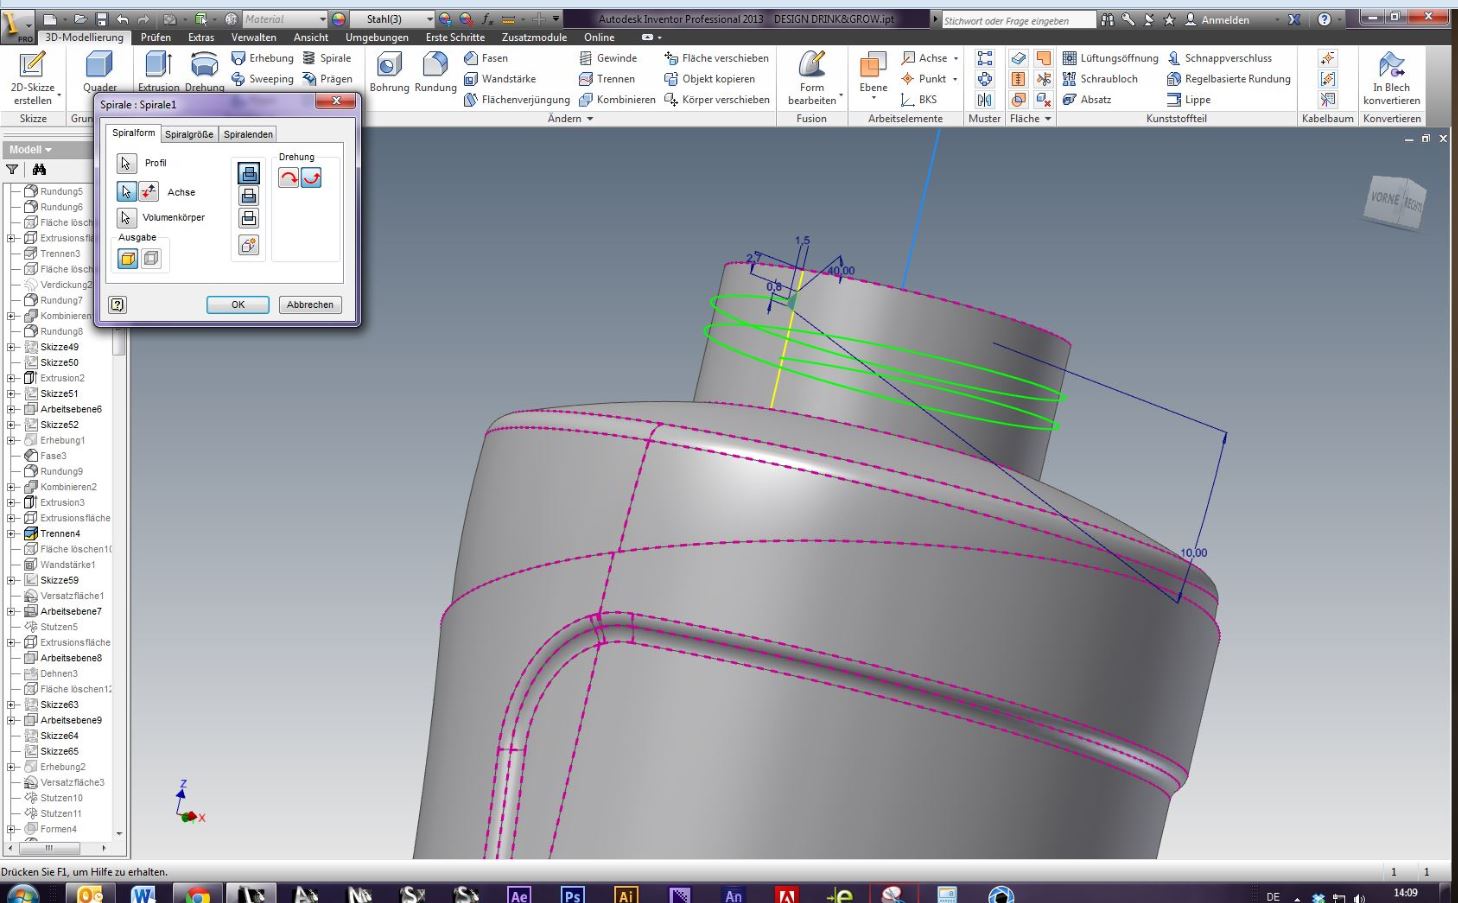Open help in the Spirale dialog
Screen dimensions: 1458x903
(118, 305)
